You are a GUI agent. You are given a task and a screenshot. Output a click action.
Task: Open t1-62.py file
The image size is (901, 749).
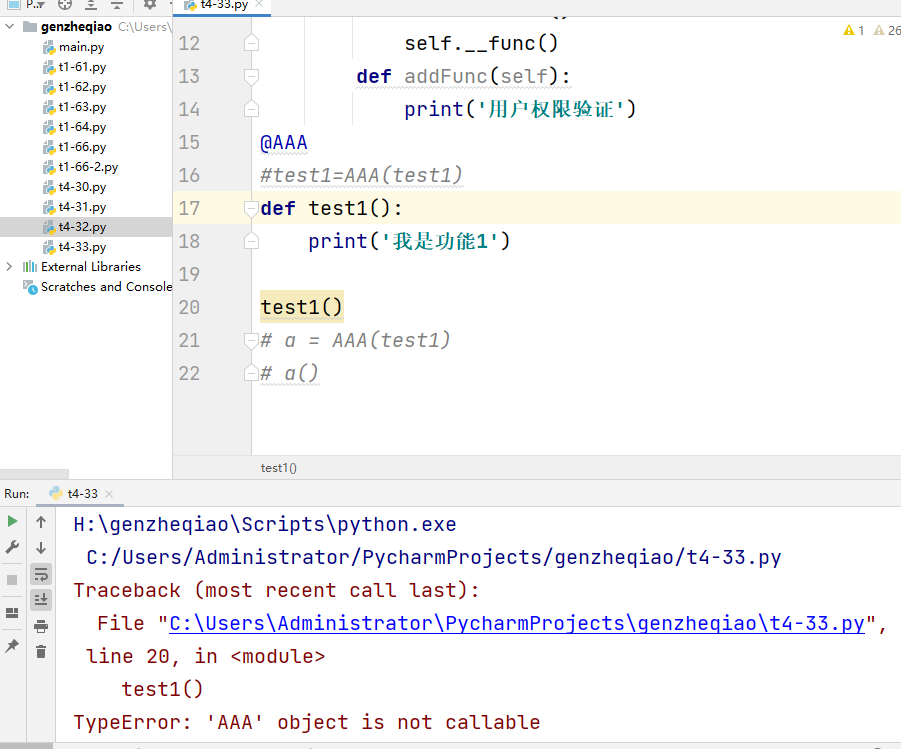pos(82,87)
